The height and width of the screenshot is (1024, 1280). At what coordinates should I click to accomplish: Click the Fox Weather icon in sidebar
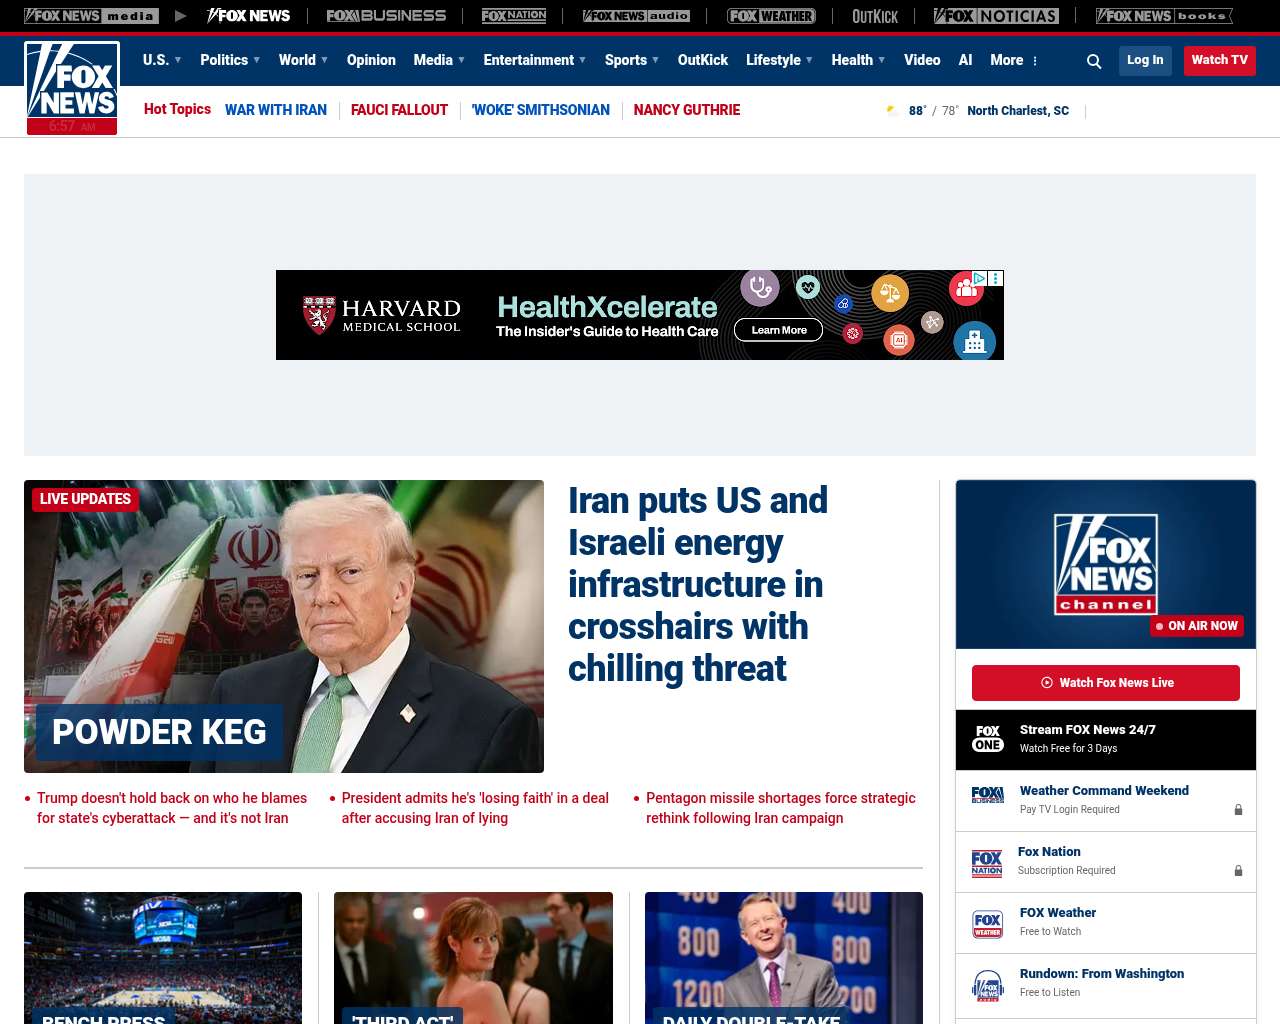coord(988,924)
